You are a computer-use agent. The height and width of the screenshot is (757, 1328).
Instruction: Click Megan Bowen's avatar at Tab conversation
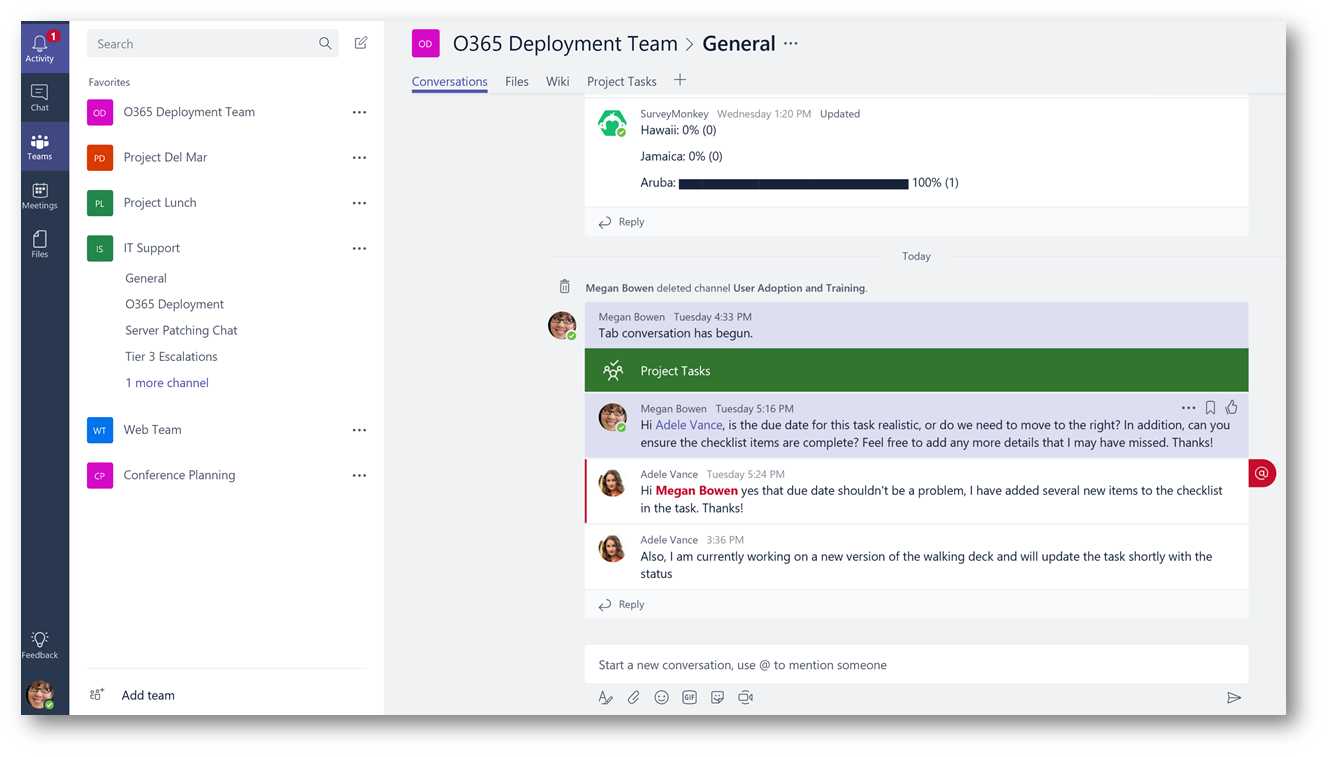pyautogui.click(x=562, y=326)
